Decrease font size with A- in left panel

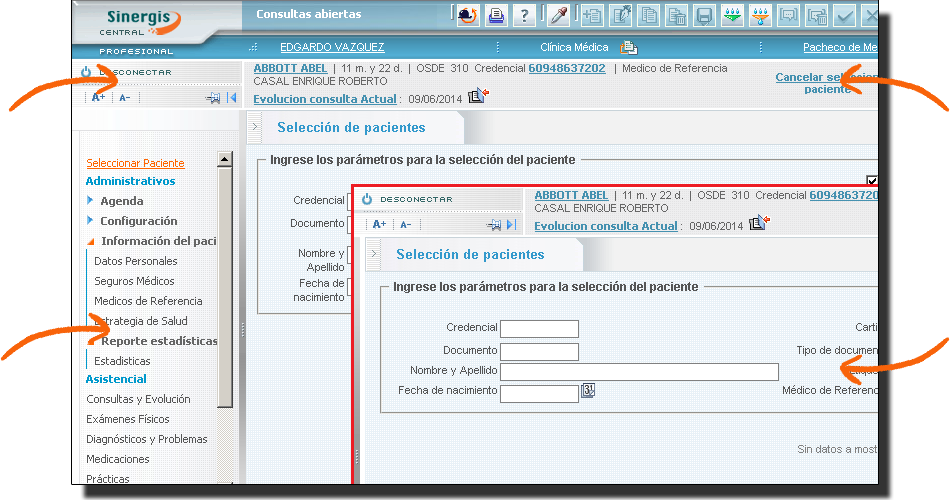coord(124,97)
